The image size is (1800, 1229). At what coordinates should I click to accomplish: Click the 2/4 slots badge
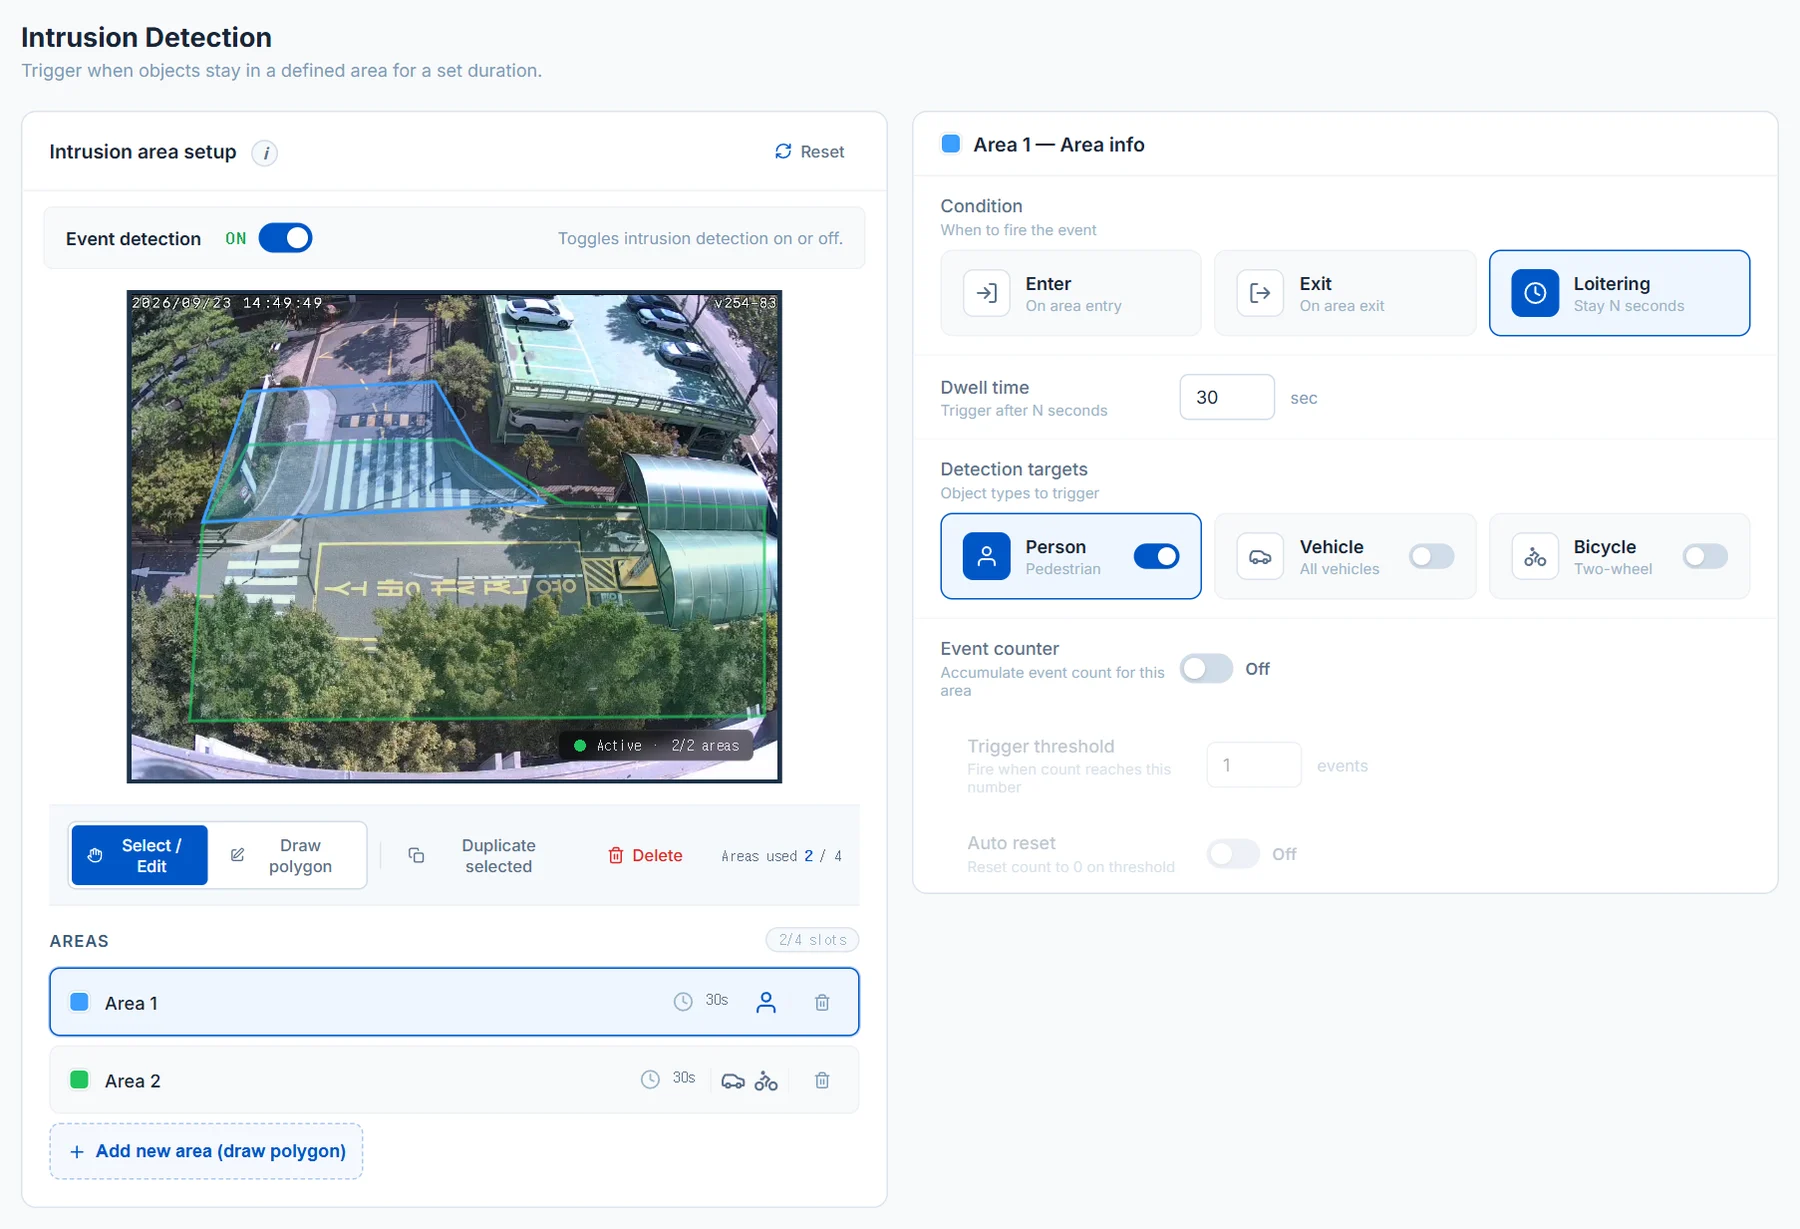pos(812,940)
